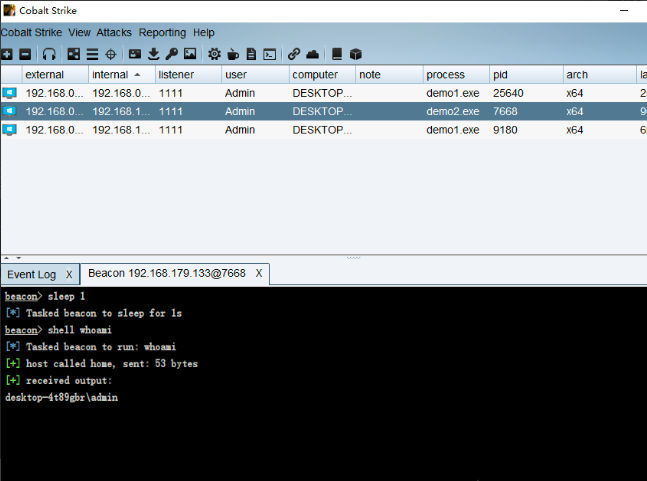This screenshot has width=647, height=481.
Task: Open Downloaded Files via the download arrow icon
Action: point(153,54)
